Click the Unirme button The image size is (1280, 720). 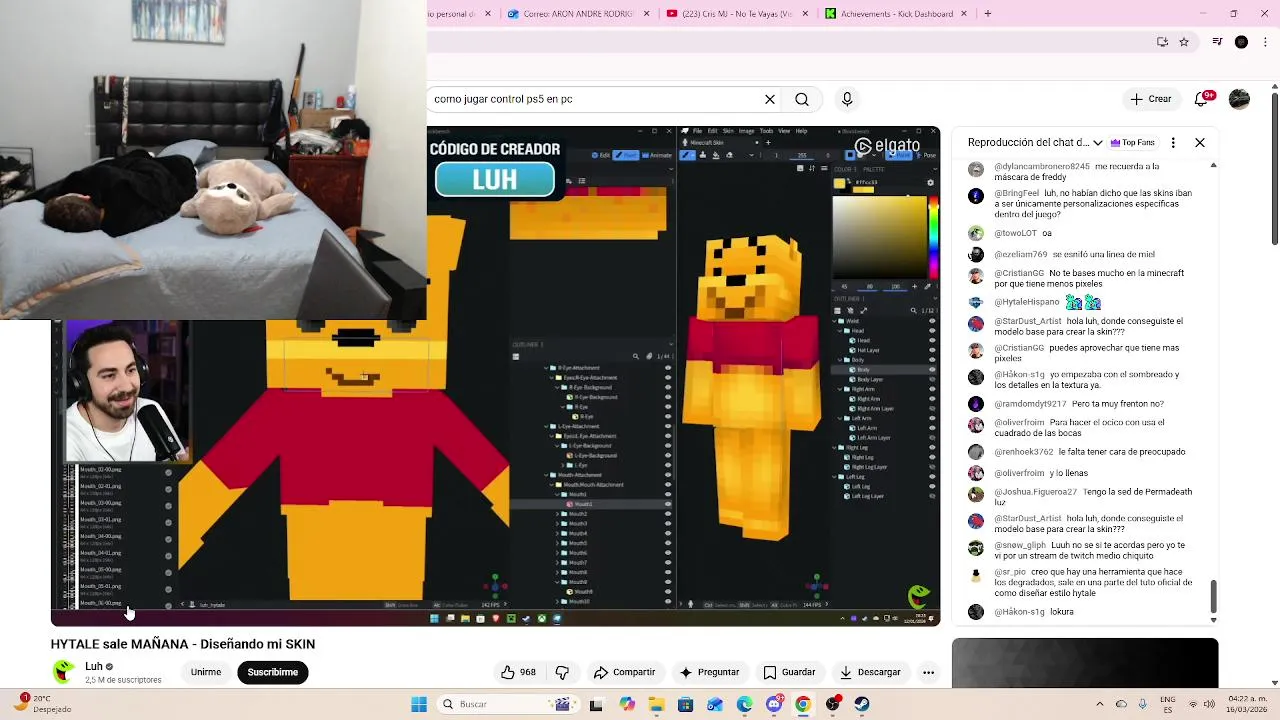pyautogui.click(x=206, y=672)
